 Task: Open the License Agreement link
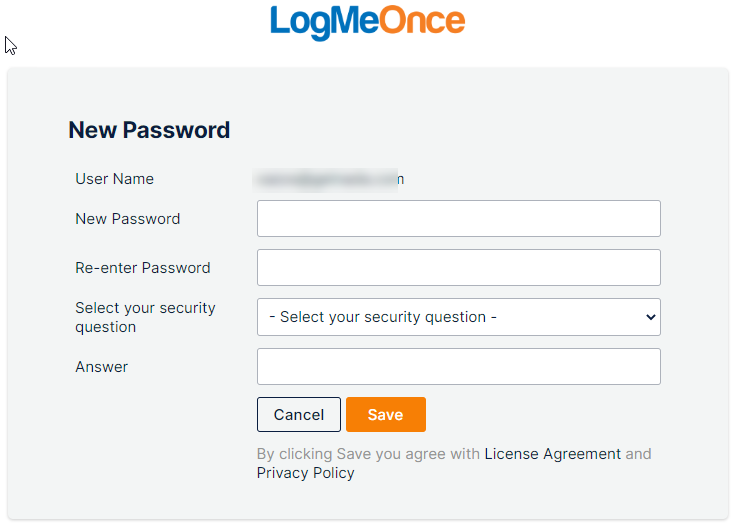click(552, 454)
